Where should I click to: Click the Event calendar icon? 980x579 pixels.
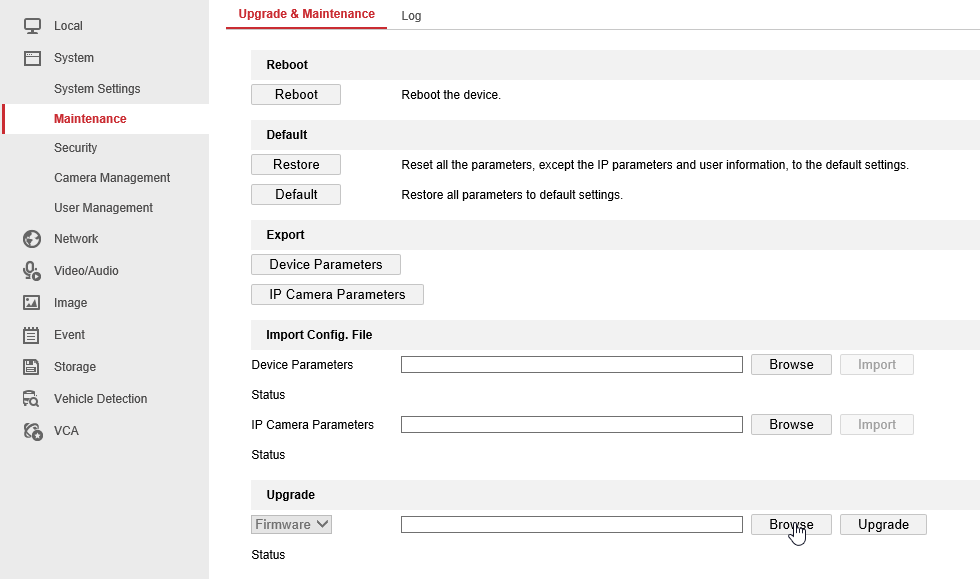32,335
